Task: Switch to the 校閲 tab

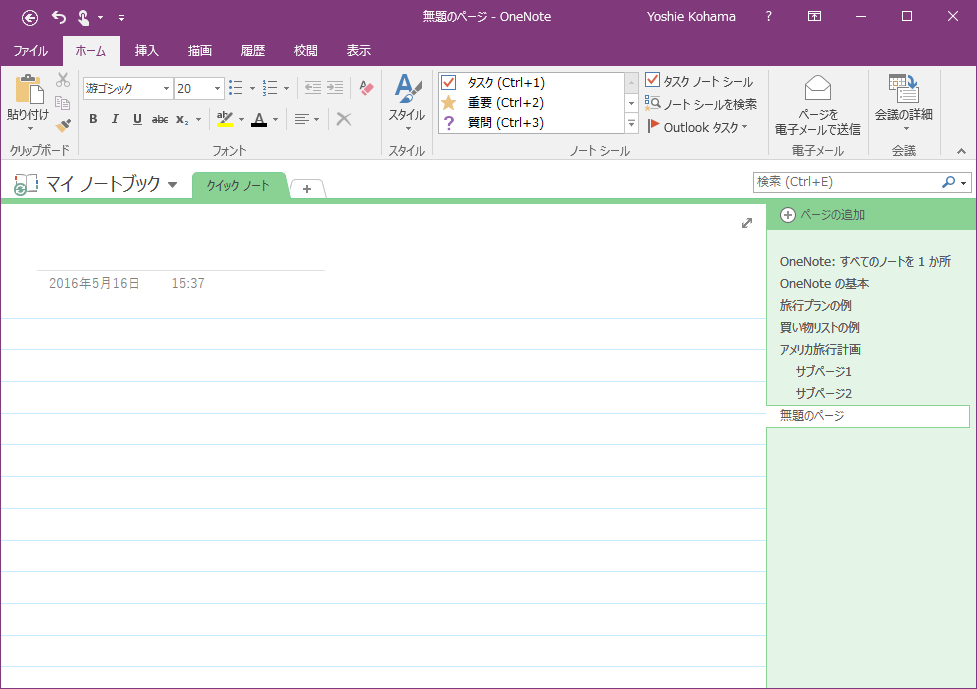Action: pyautogui.click(x=306, y=50)
